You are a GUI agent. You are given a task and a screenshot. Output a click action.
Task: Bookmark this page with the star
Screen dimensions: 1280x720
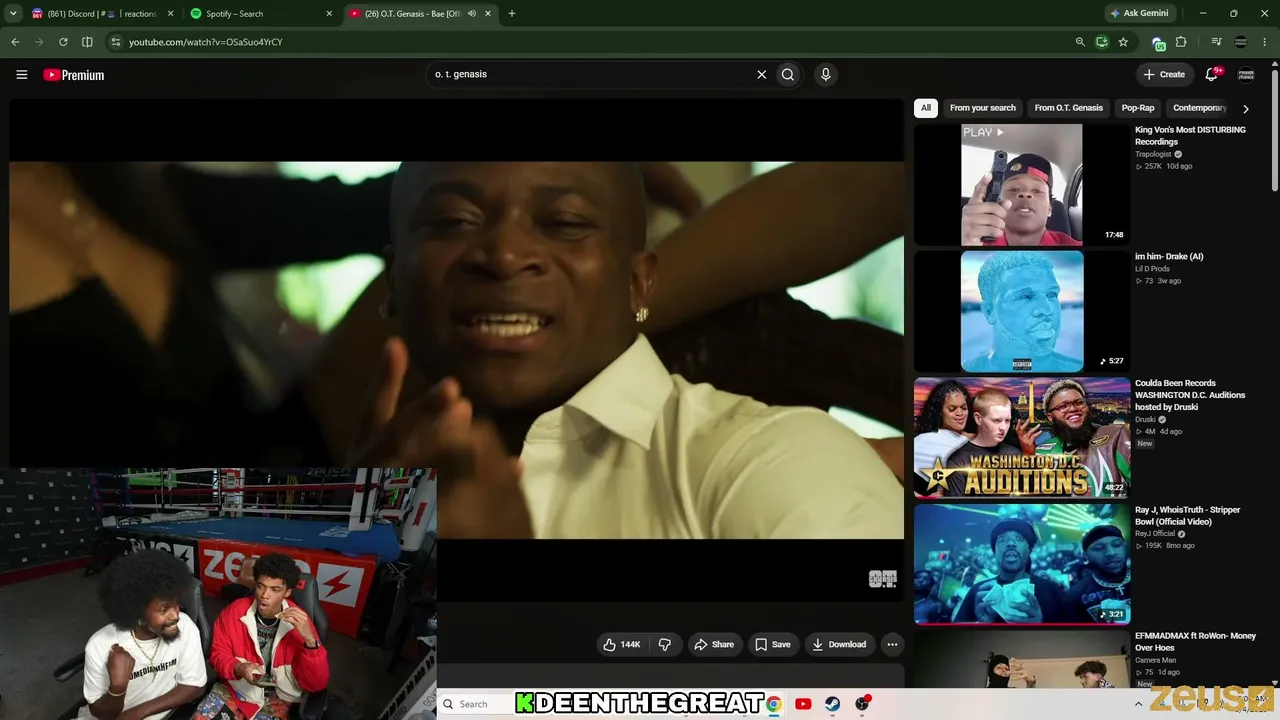[x=1123, y=42]
